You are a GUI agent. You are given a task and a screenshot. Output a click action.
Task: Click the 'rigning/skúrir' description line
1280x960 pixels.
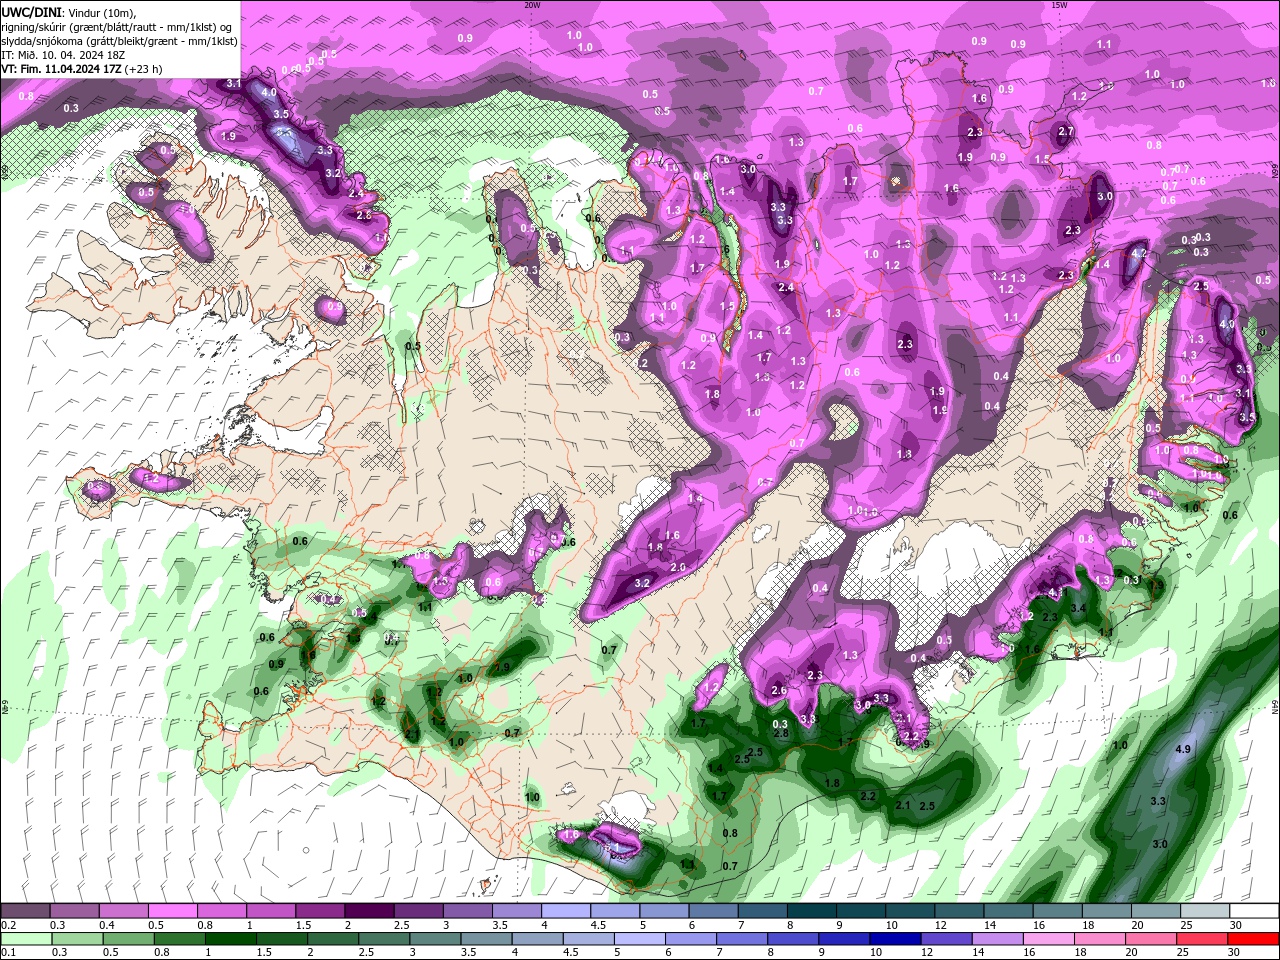(x=115, y=27)
